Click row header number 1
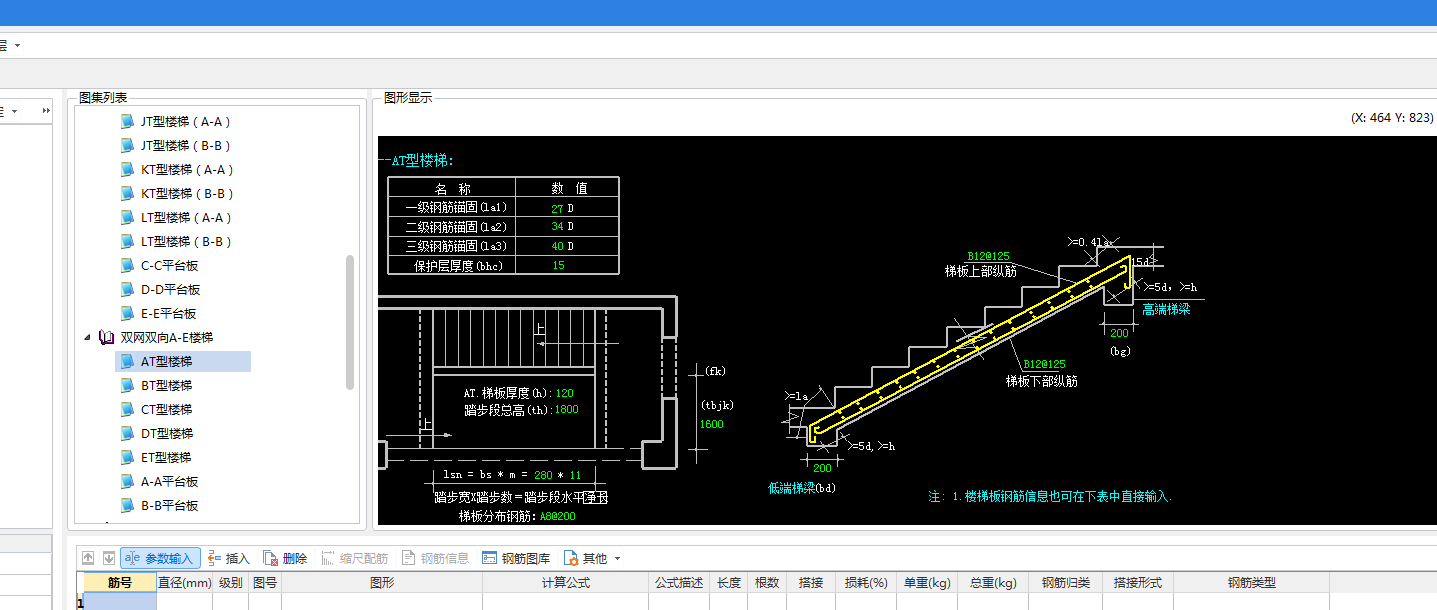 coord(80,603)
